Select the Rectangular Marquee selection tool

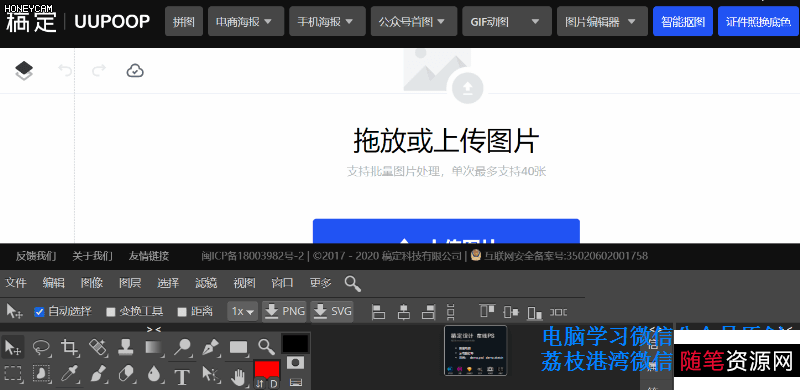pos(13,375)
